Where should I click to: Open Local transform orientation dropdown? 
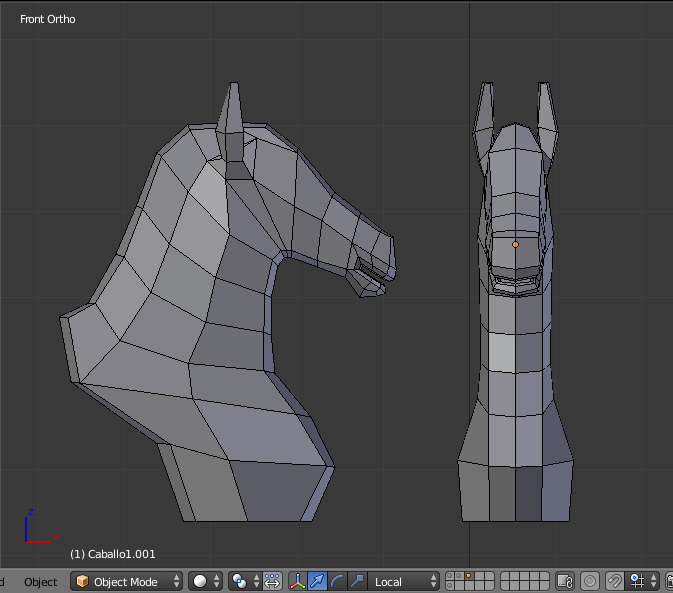405,581
